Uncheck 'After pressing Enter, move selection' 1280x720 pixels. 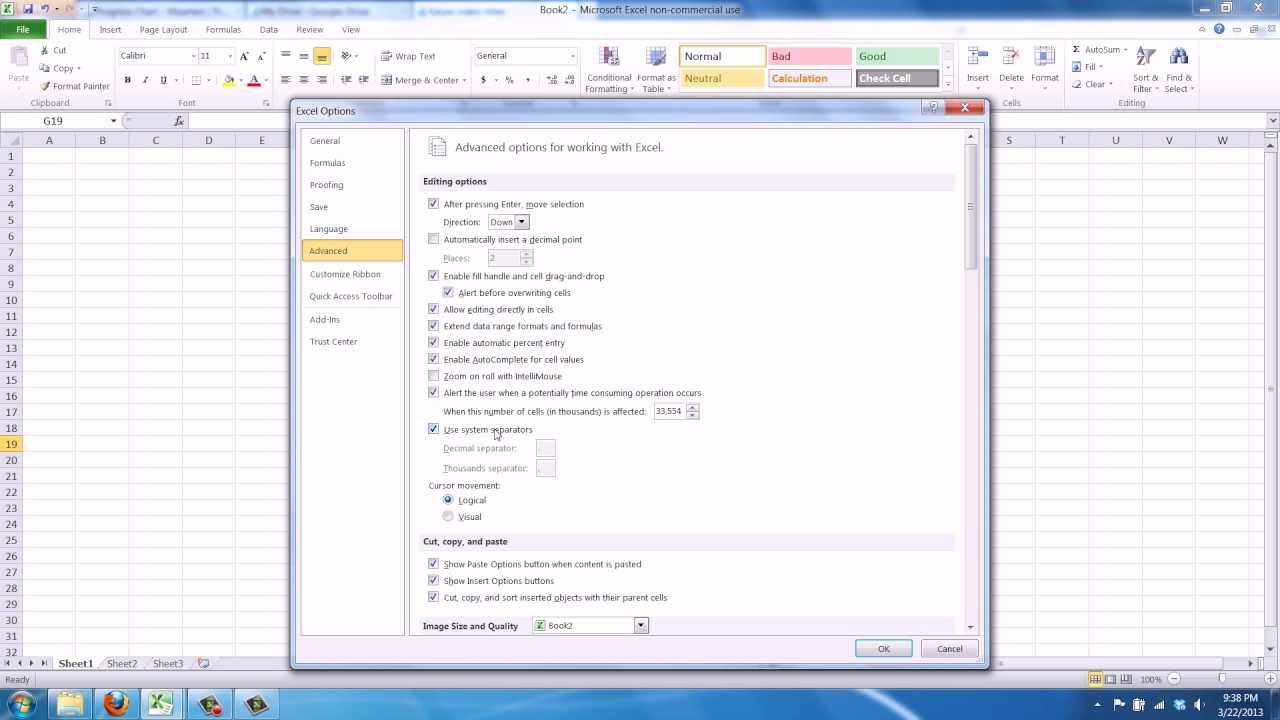[433, 204]
